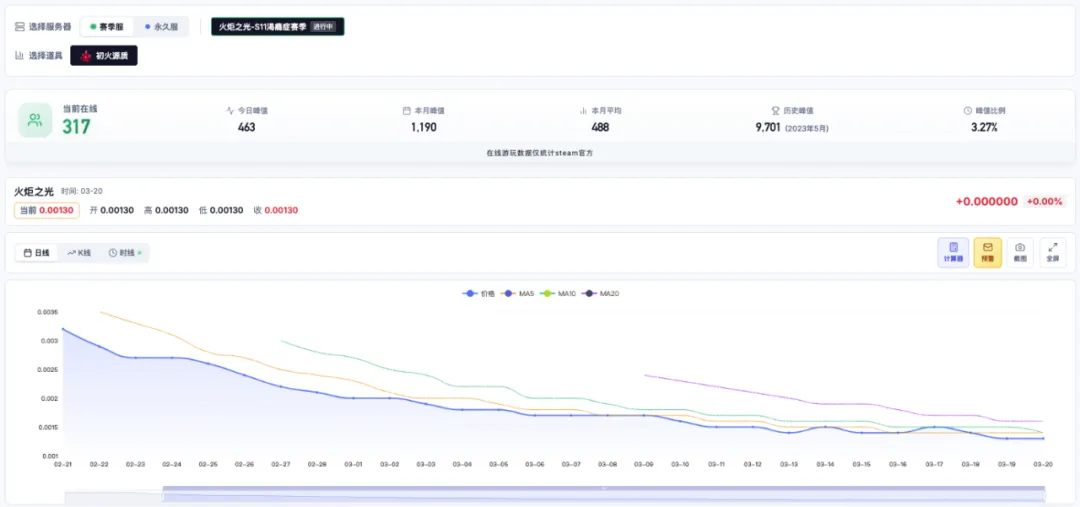Click the MA20 purple legend swatch
The width and height of the screenshot is (1080, 507).
click(x=590, y=293)
